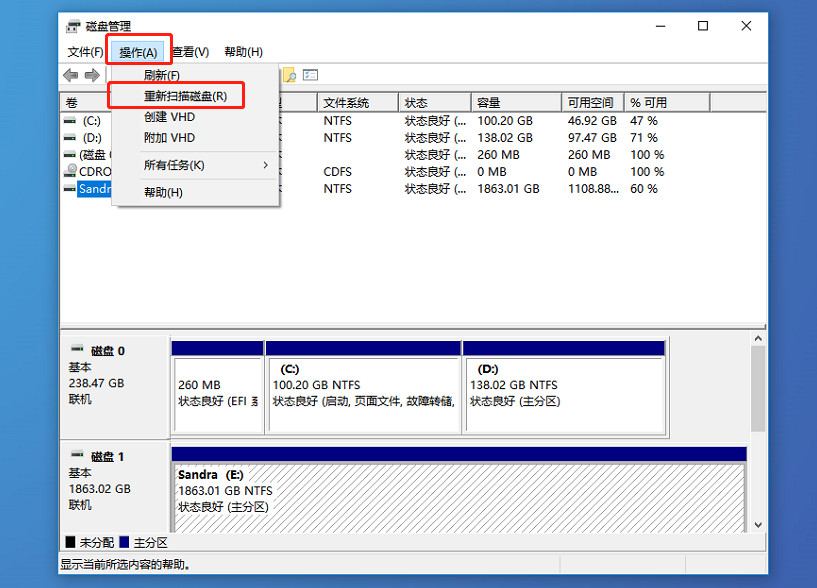Image resolution: width=817 pixels, height=588 pixels.
Task: Choose 创建 VHD from the Action menu
Action: point(169,117)
